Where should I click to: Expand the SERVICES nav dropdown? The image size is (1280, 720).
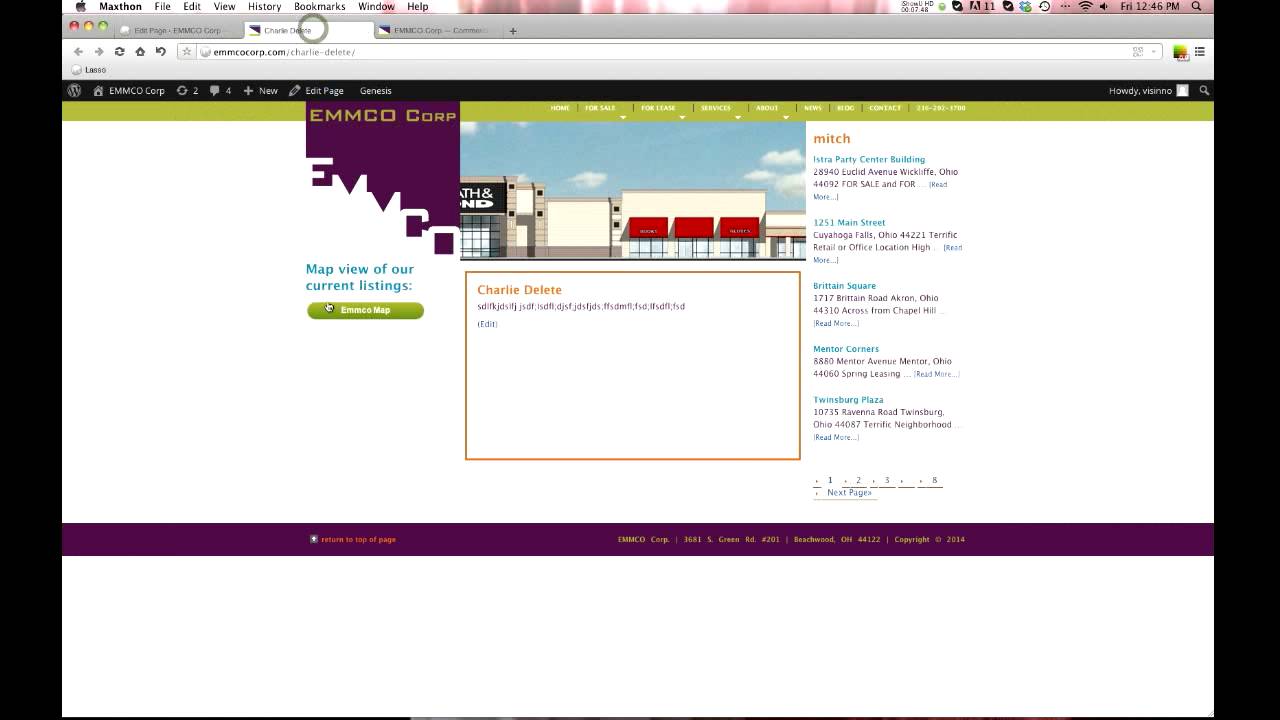pyautogui.click(x=738, y=117)
